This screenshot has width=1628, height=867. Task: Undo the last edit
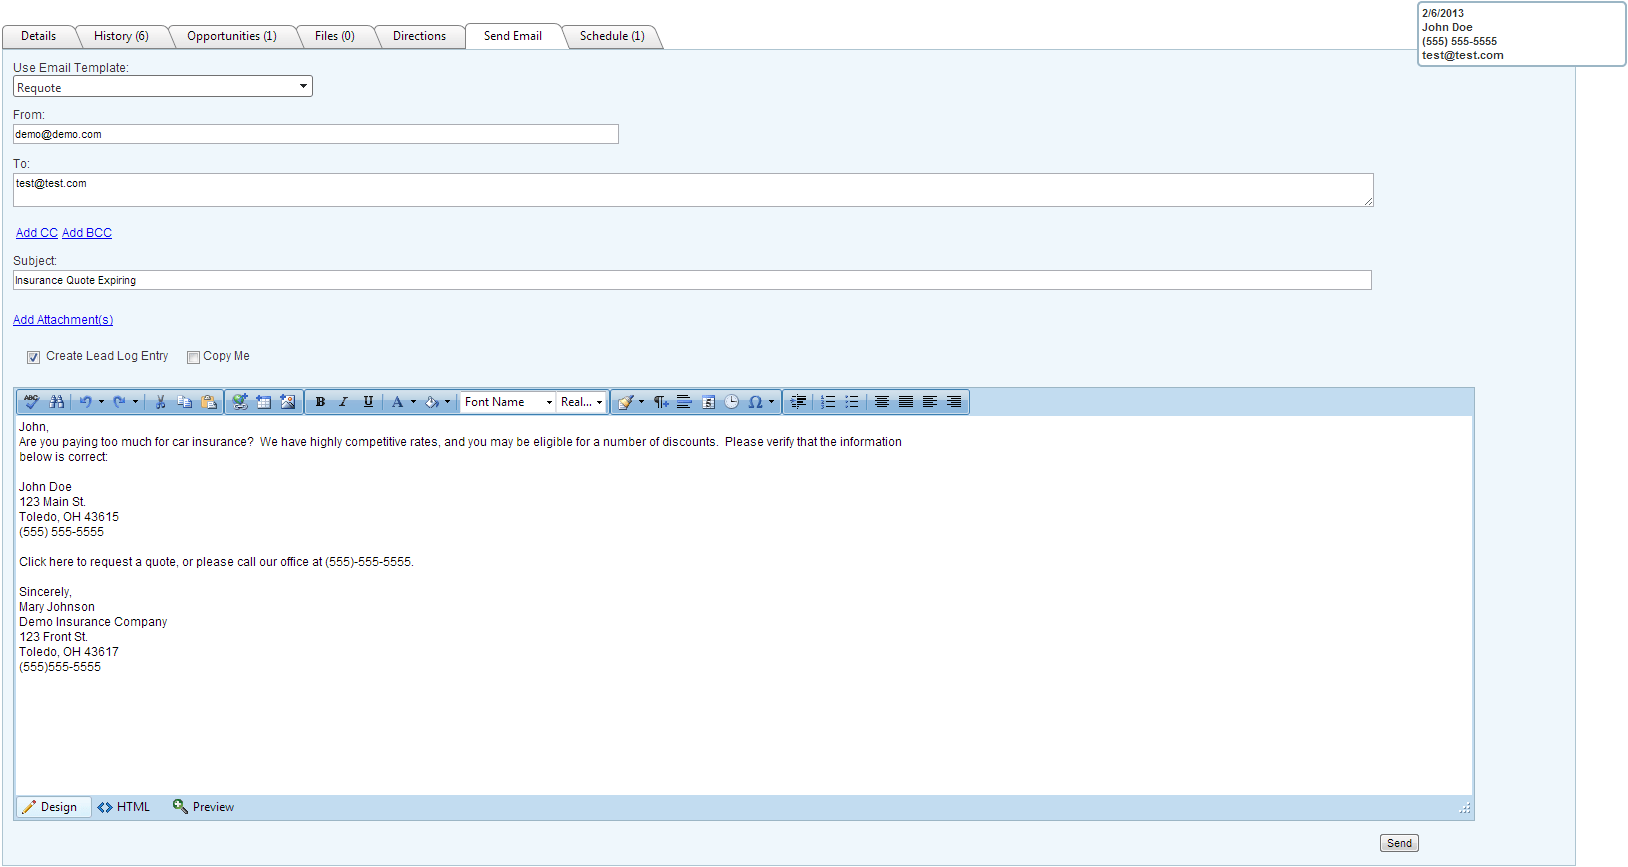86,402
